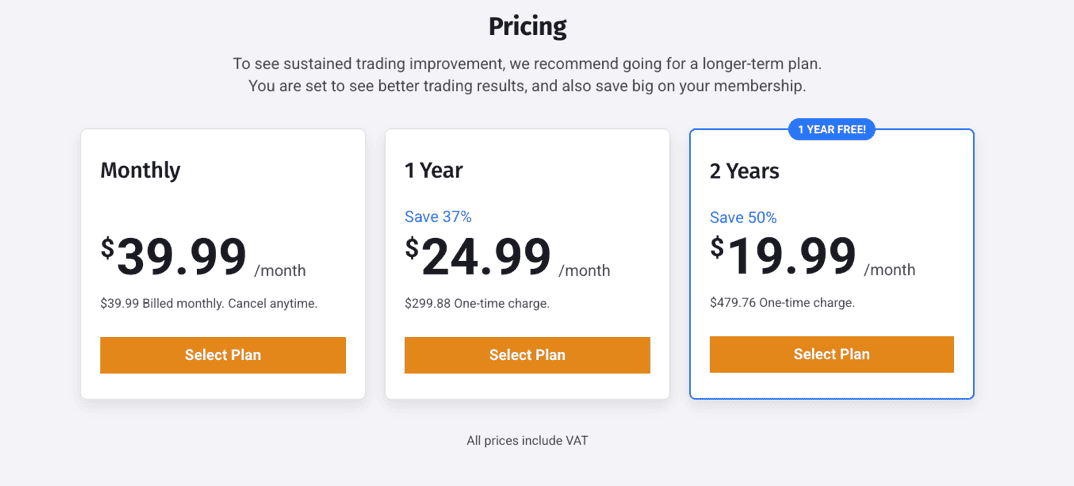The width and height of the screenshot is (1074, 486).
Task: Click the $24.99 per month price
Action: tap(479, 258)
